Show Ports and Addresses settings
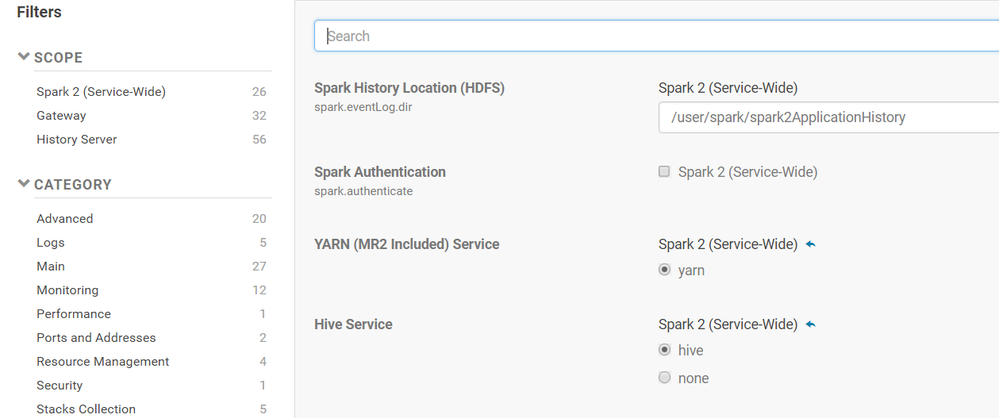This screenshot has height=418, width=999. [x=96, y=338]
